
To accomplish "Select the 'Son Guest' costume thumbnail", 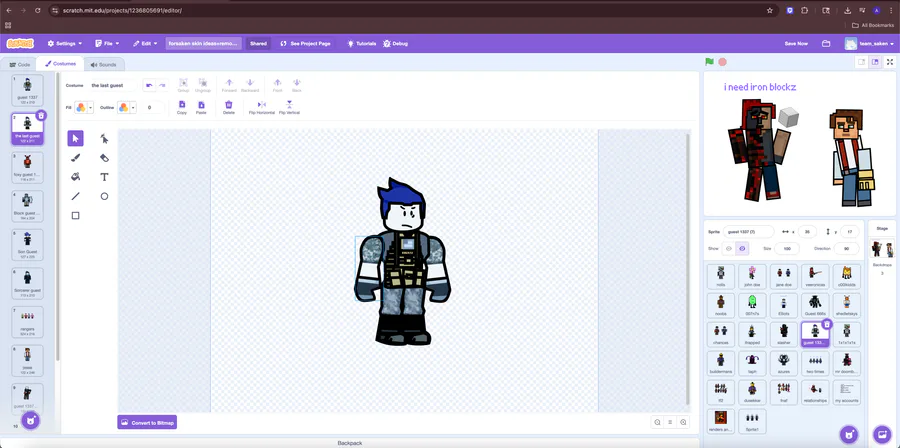I will 28,245.
